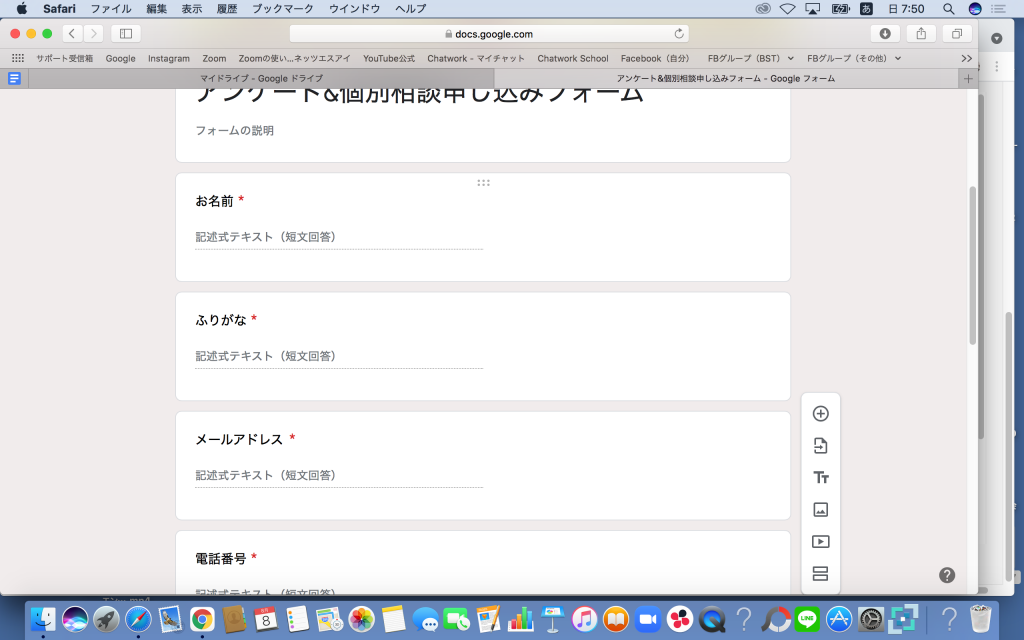Click Safari forward navigation arrow
The width and height of the screenshot is (1024, 640).
93,33
